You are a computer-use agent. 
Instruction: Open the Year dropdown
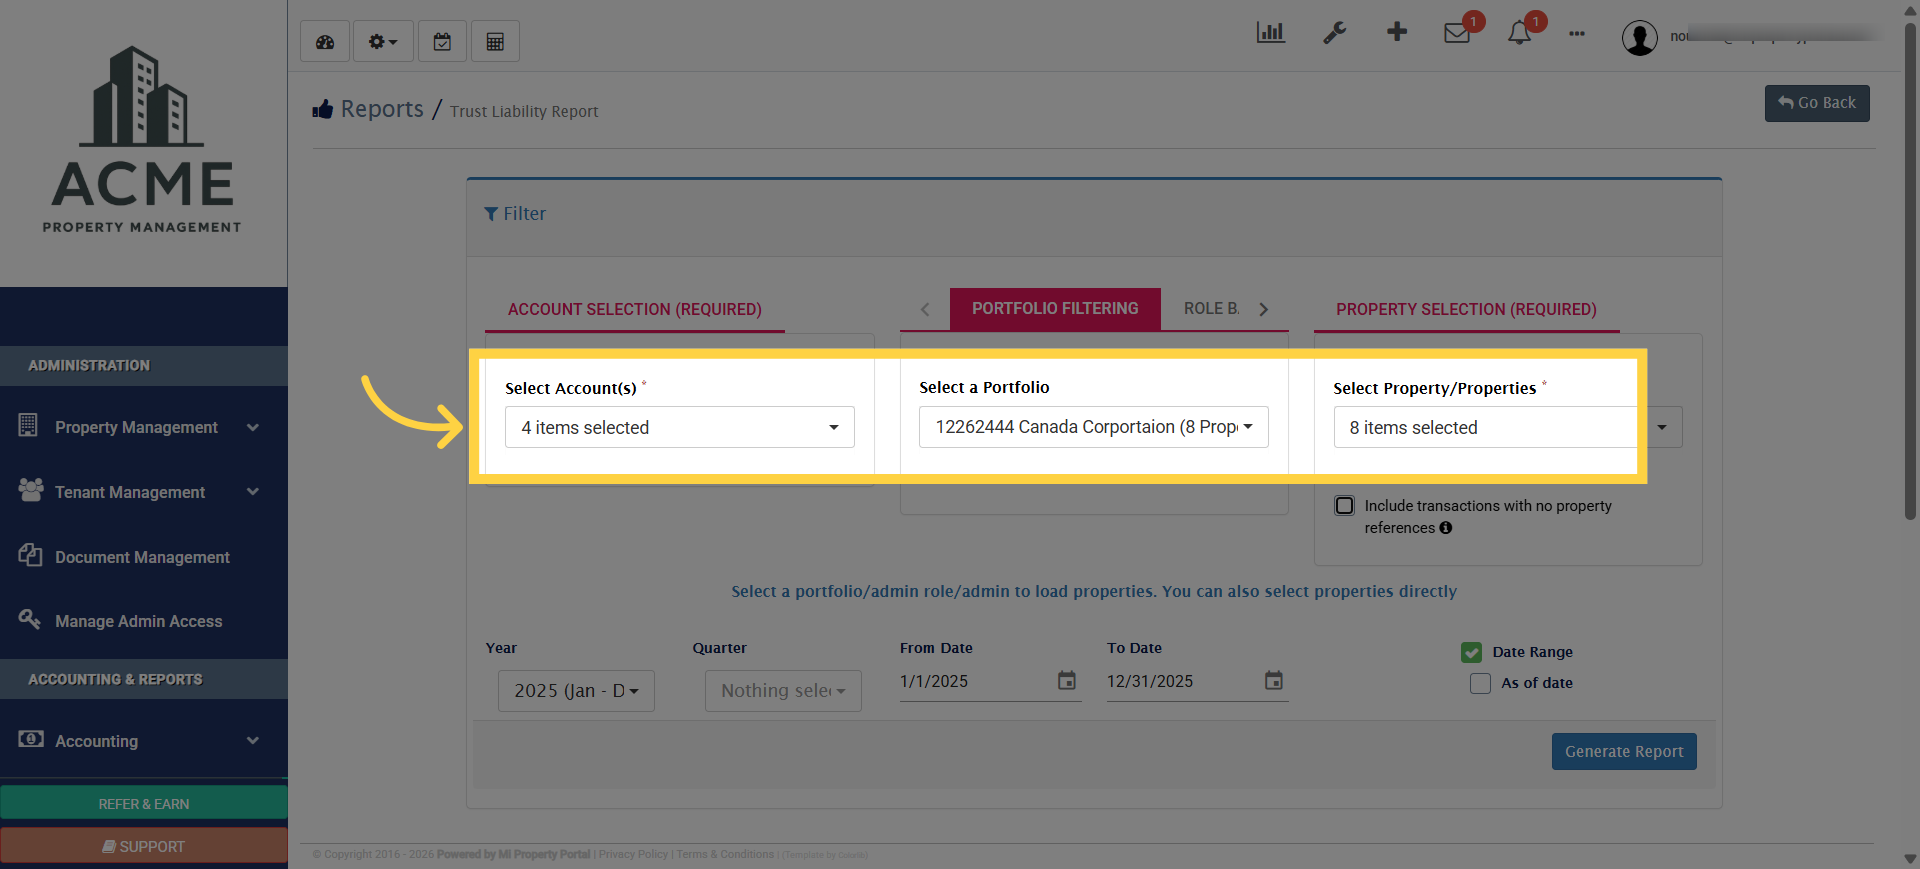pos(576,691)
